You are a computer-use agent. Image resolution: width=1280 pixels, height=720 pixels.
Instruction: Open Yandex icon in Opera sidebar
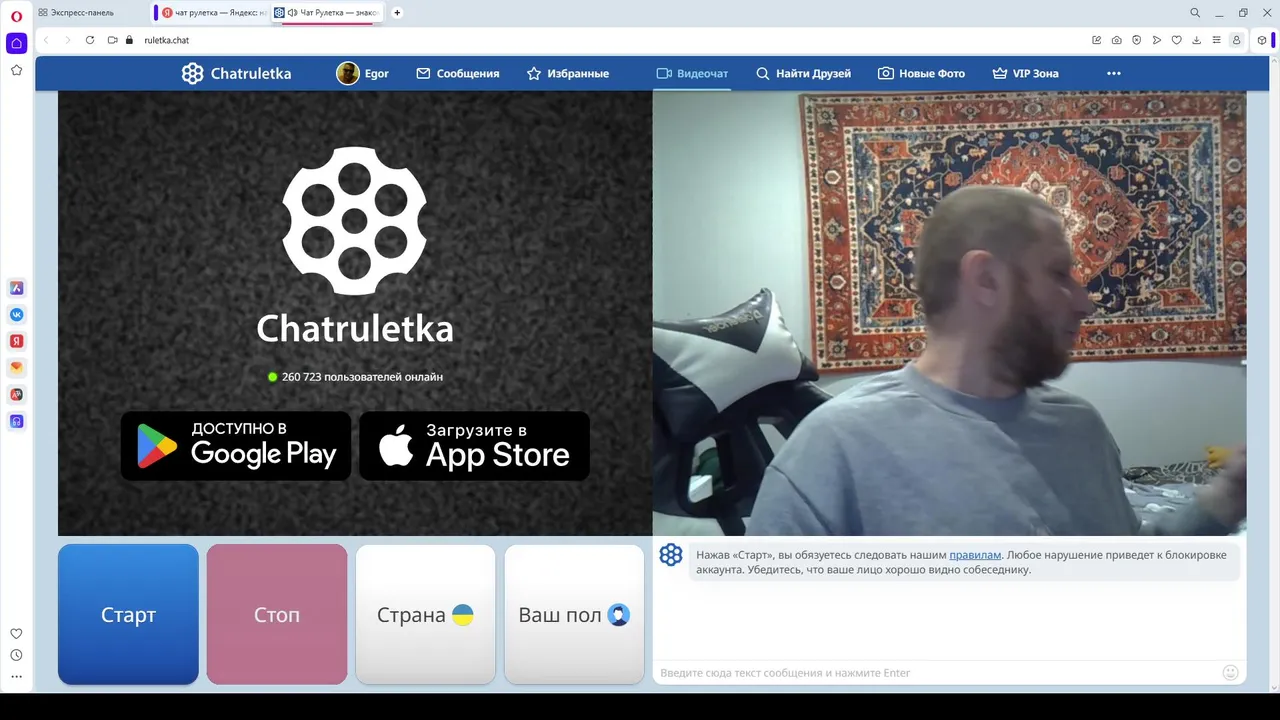tap(16, 341)
